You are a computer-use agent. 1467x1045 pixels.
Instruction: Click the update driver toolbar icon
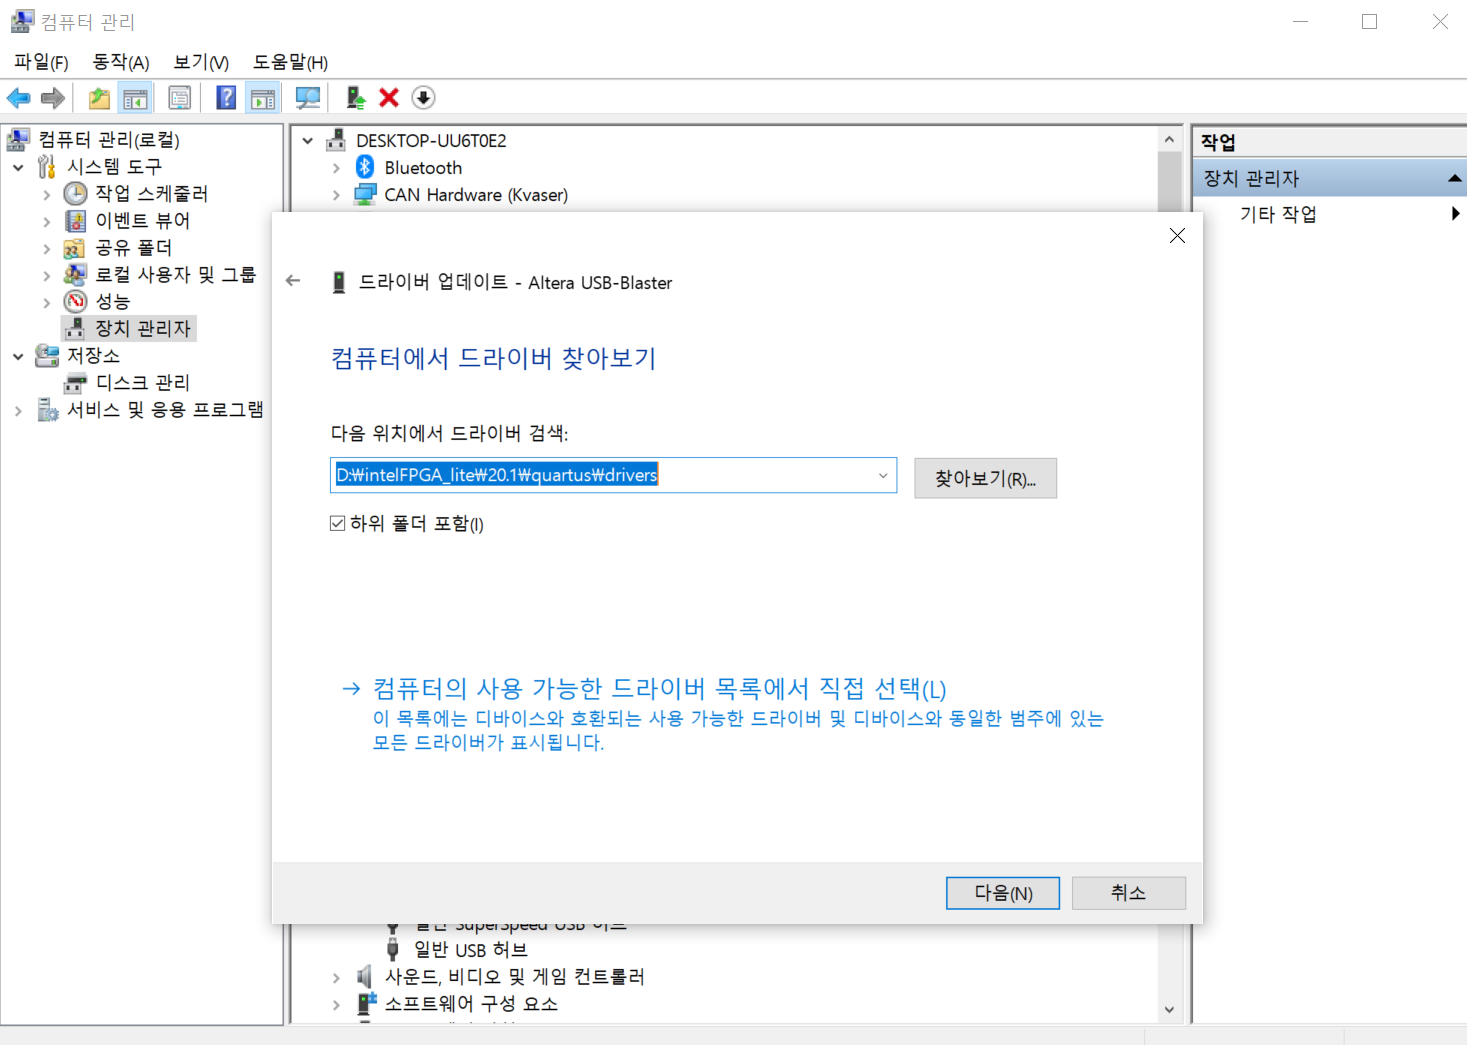tap(355, 97)
